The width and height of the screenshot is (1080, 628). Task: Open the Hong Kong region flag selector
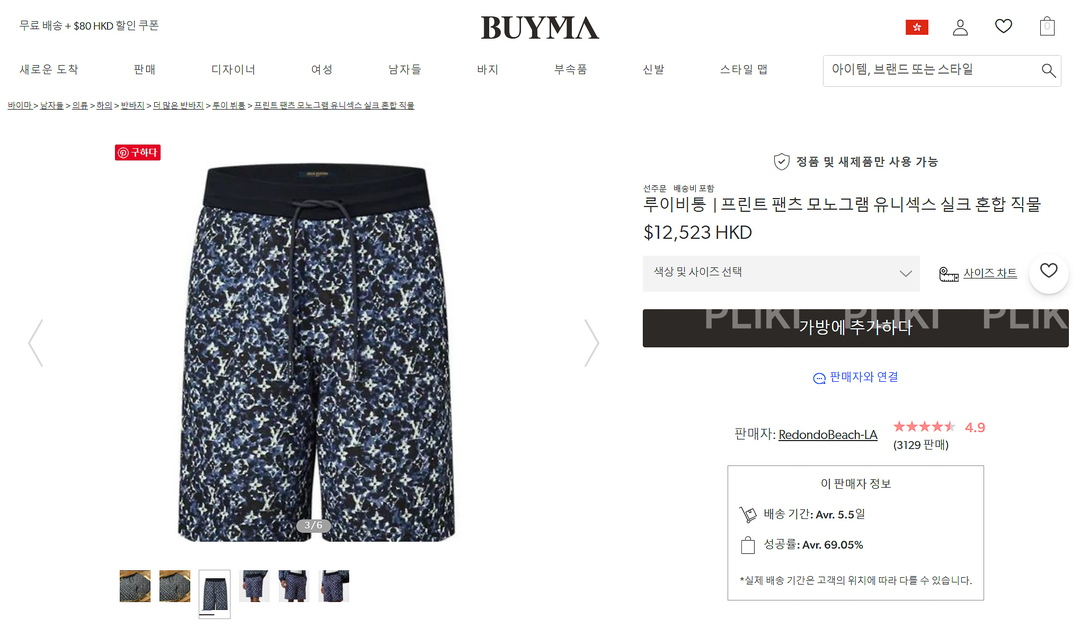(916, 27)
